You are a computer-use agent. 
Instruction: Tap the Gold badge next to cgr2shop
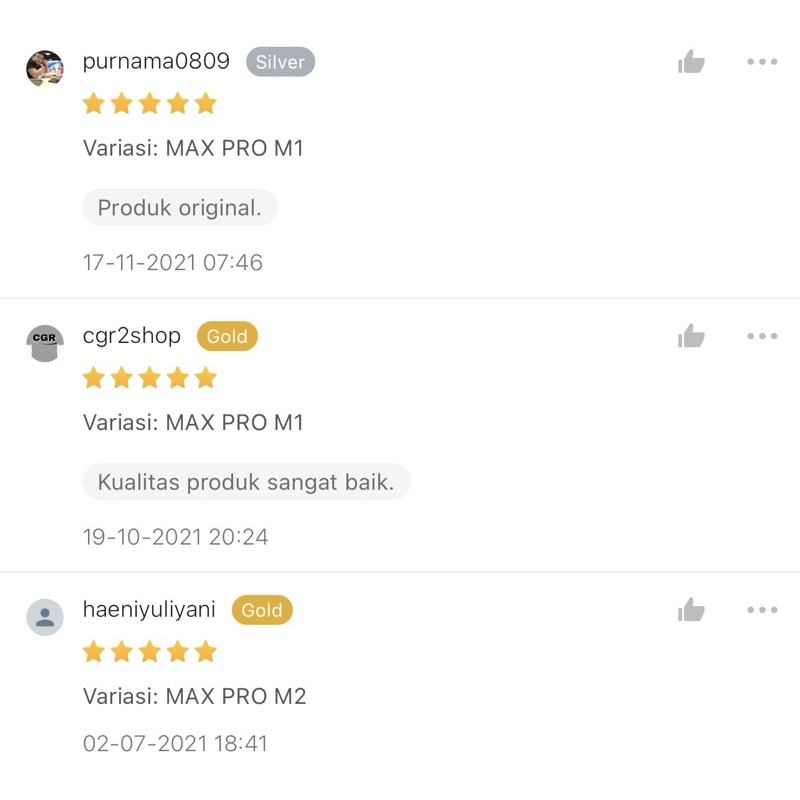(x=228, y=336)
